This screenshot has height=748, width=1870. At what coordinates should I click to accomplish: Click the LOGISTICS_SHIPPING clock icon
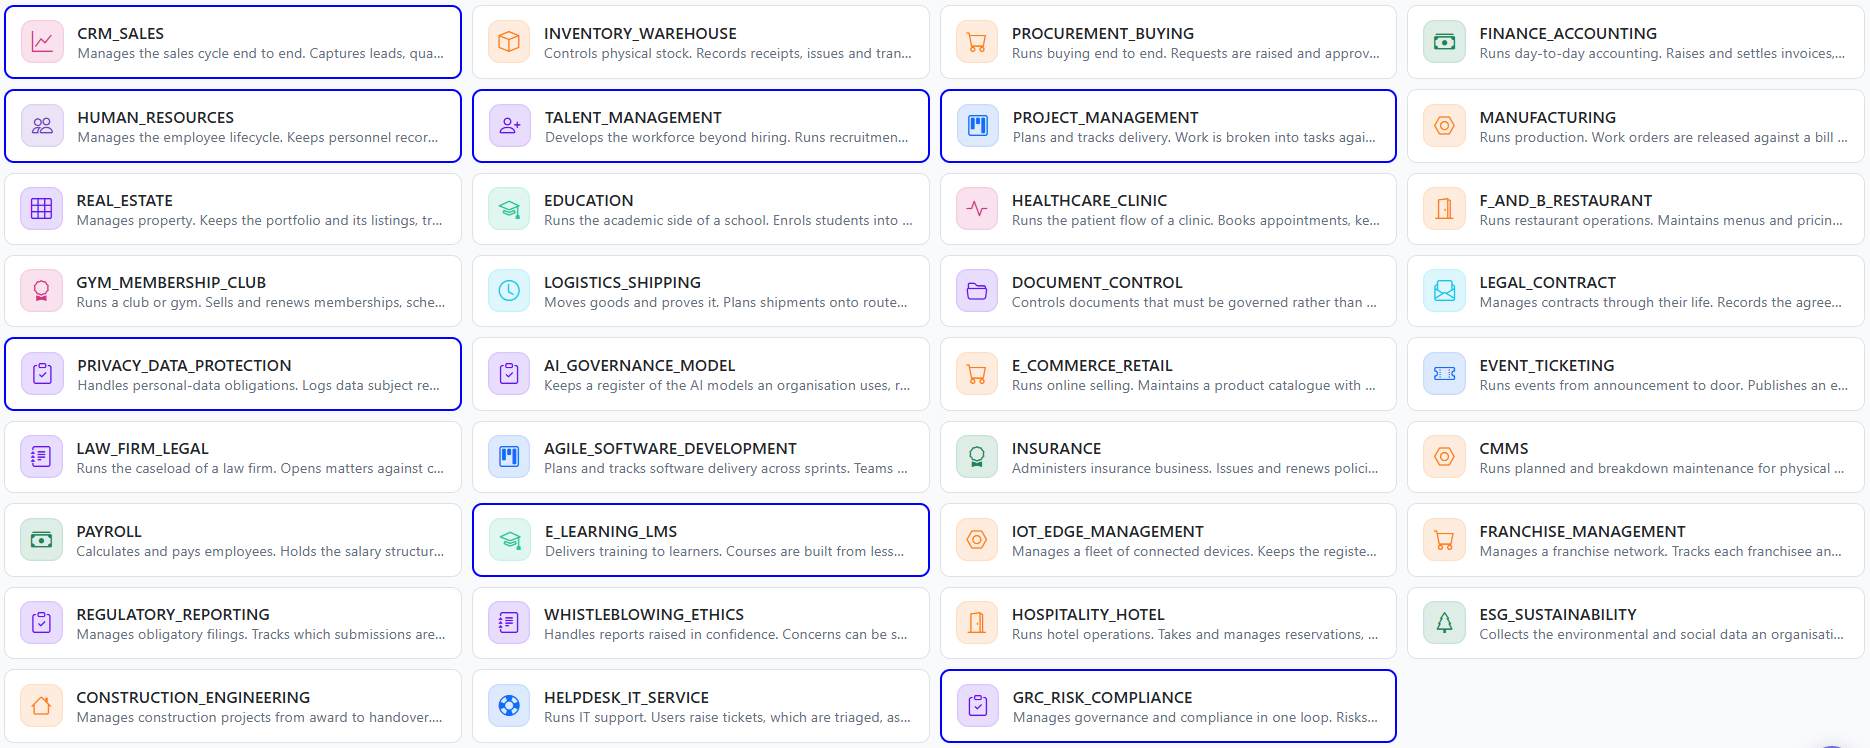coord(509,291)
